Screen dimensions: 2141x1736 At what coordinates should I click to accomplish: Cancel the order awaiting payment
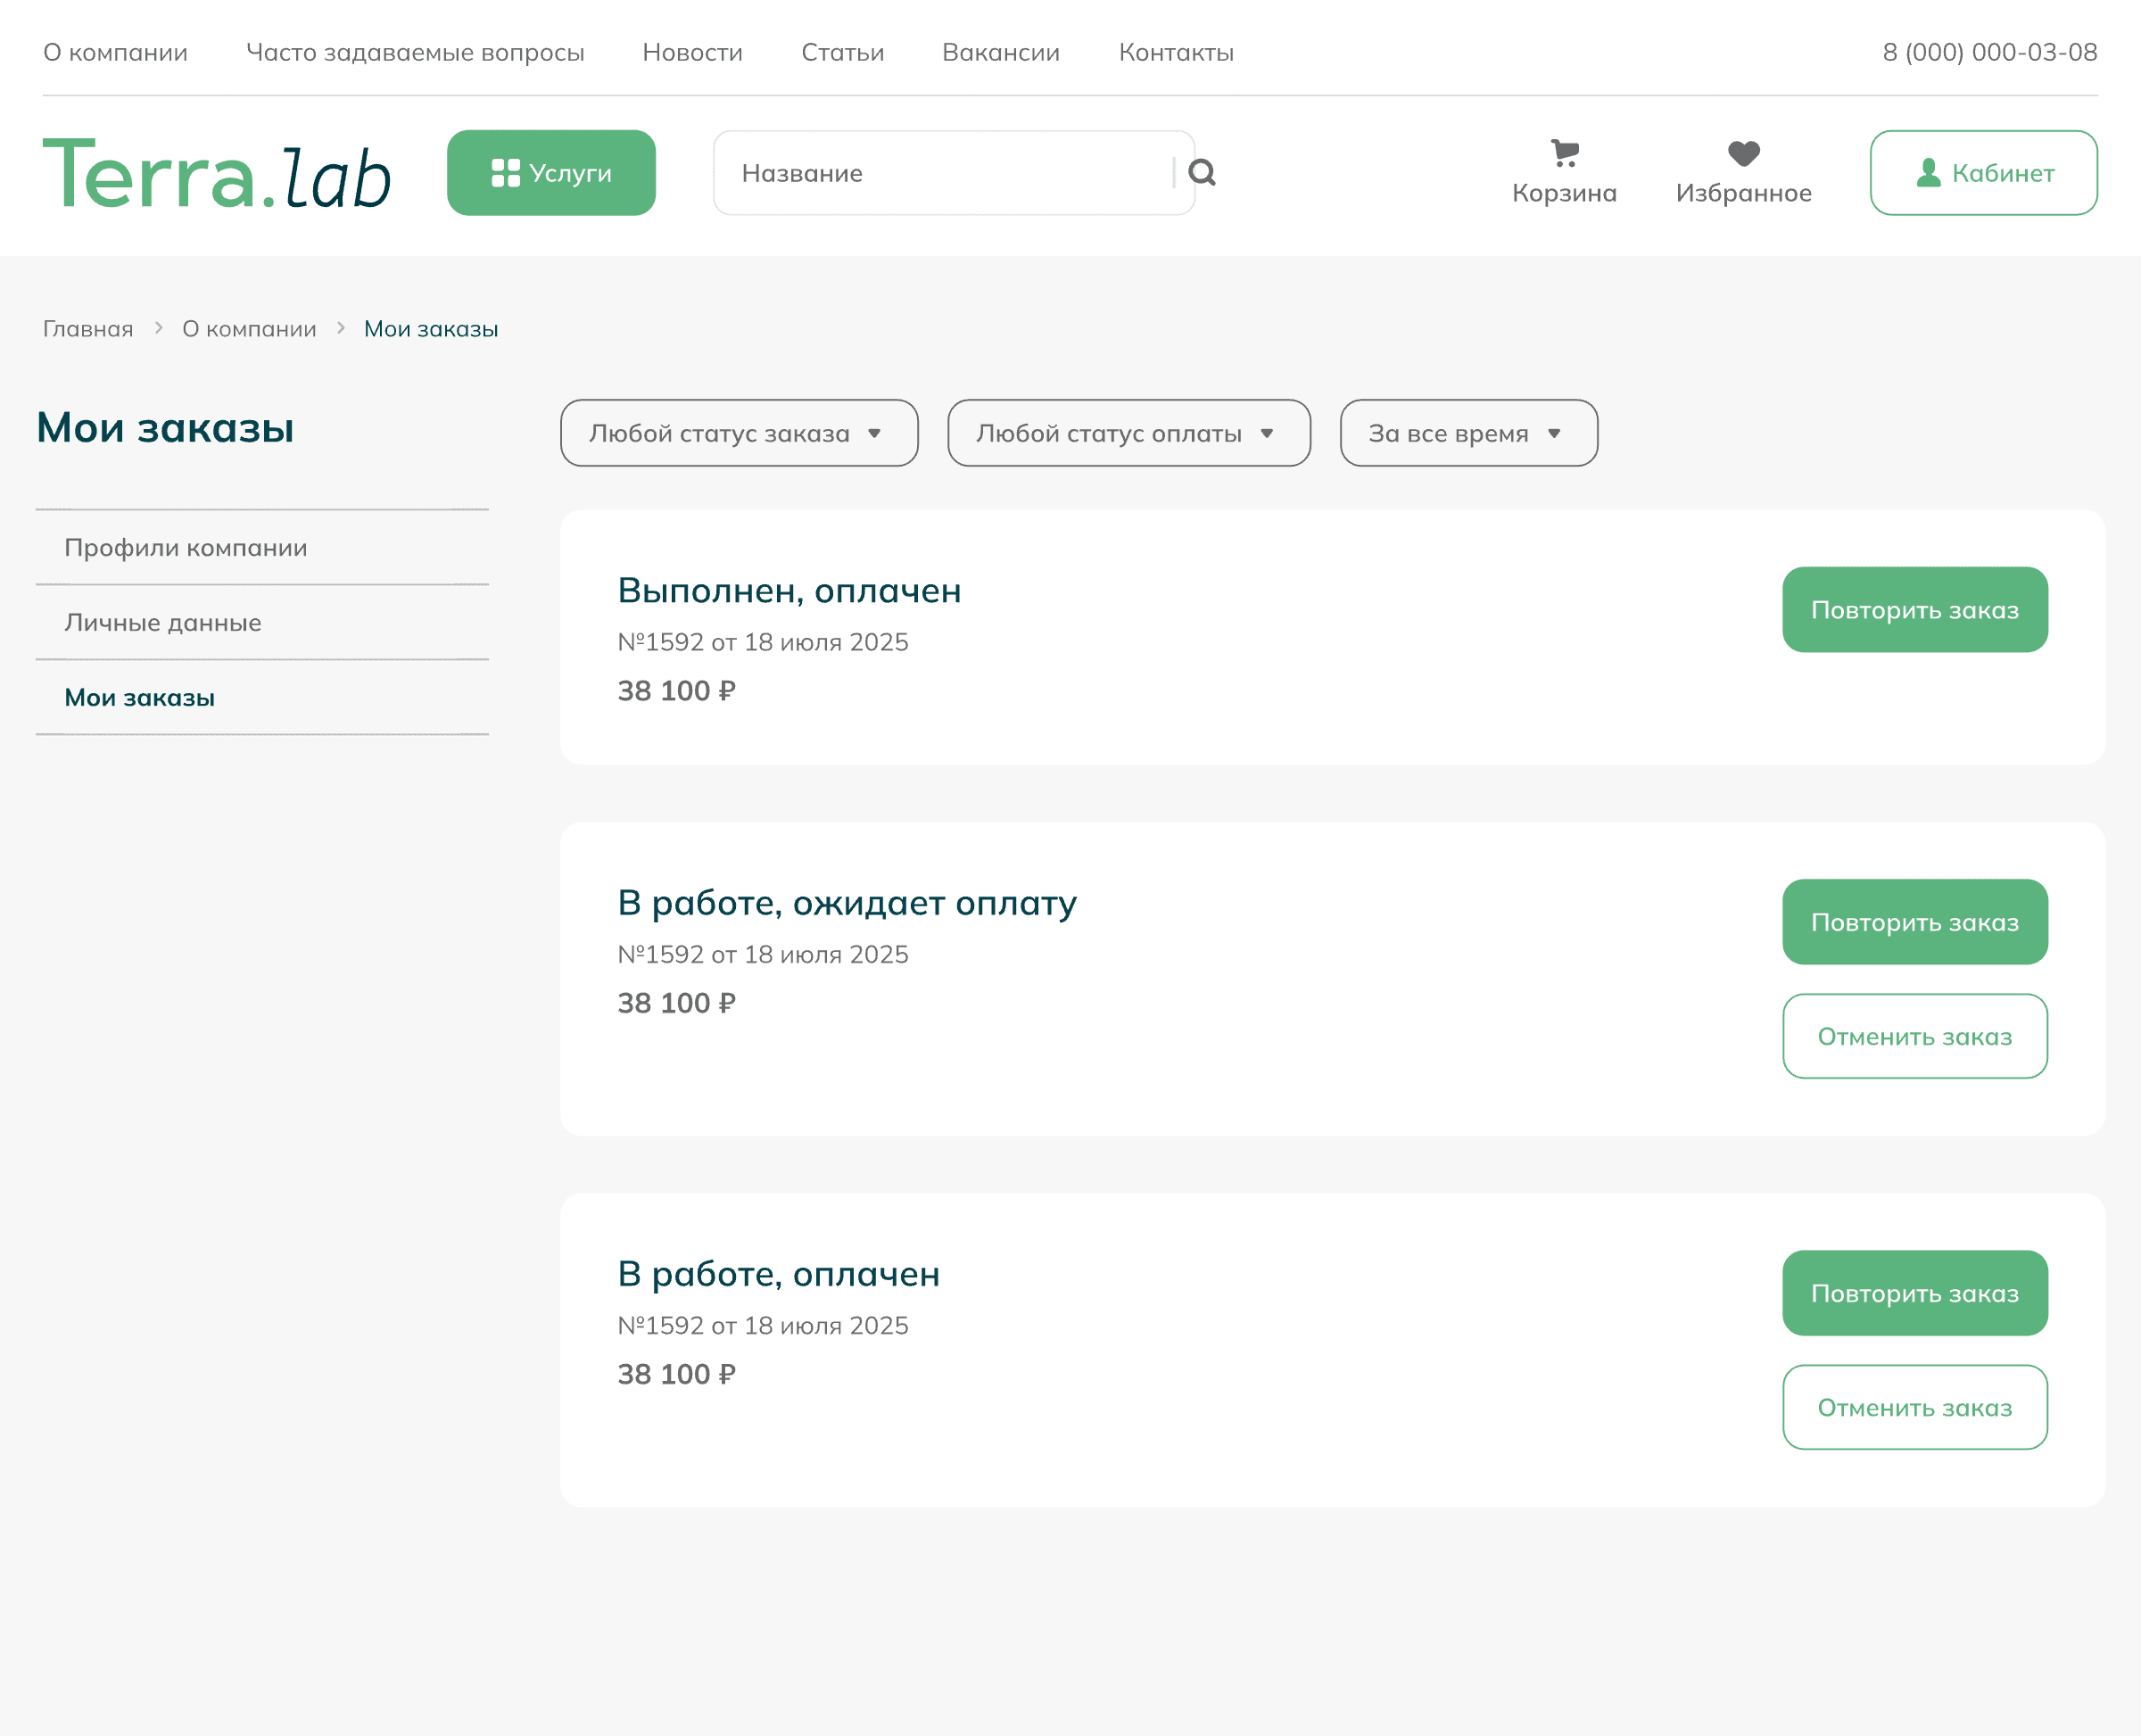click(1914, 1036)
